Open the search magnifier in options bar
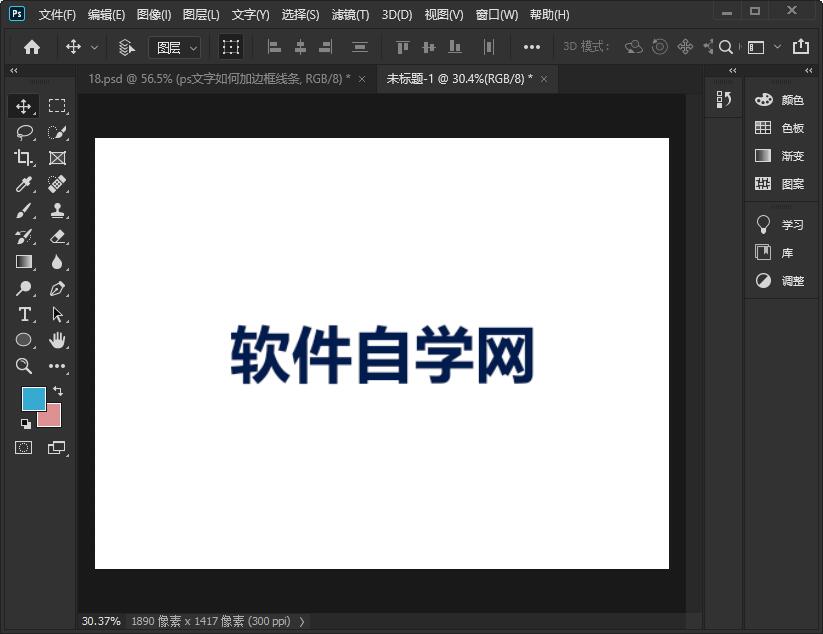Image resolution: width=823 pixels, height=634 pixels. (x=726, y=47)
